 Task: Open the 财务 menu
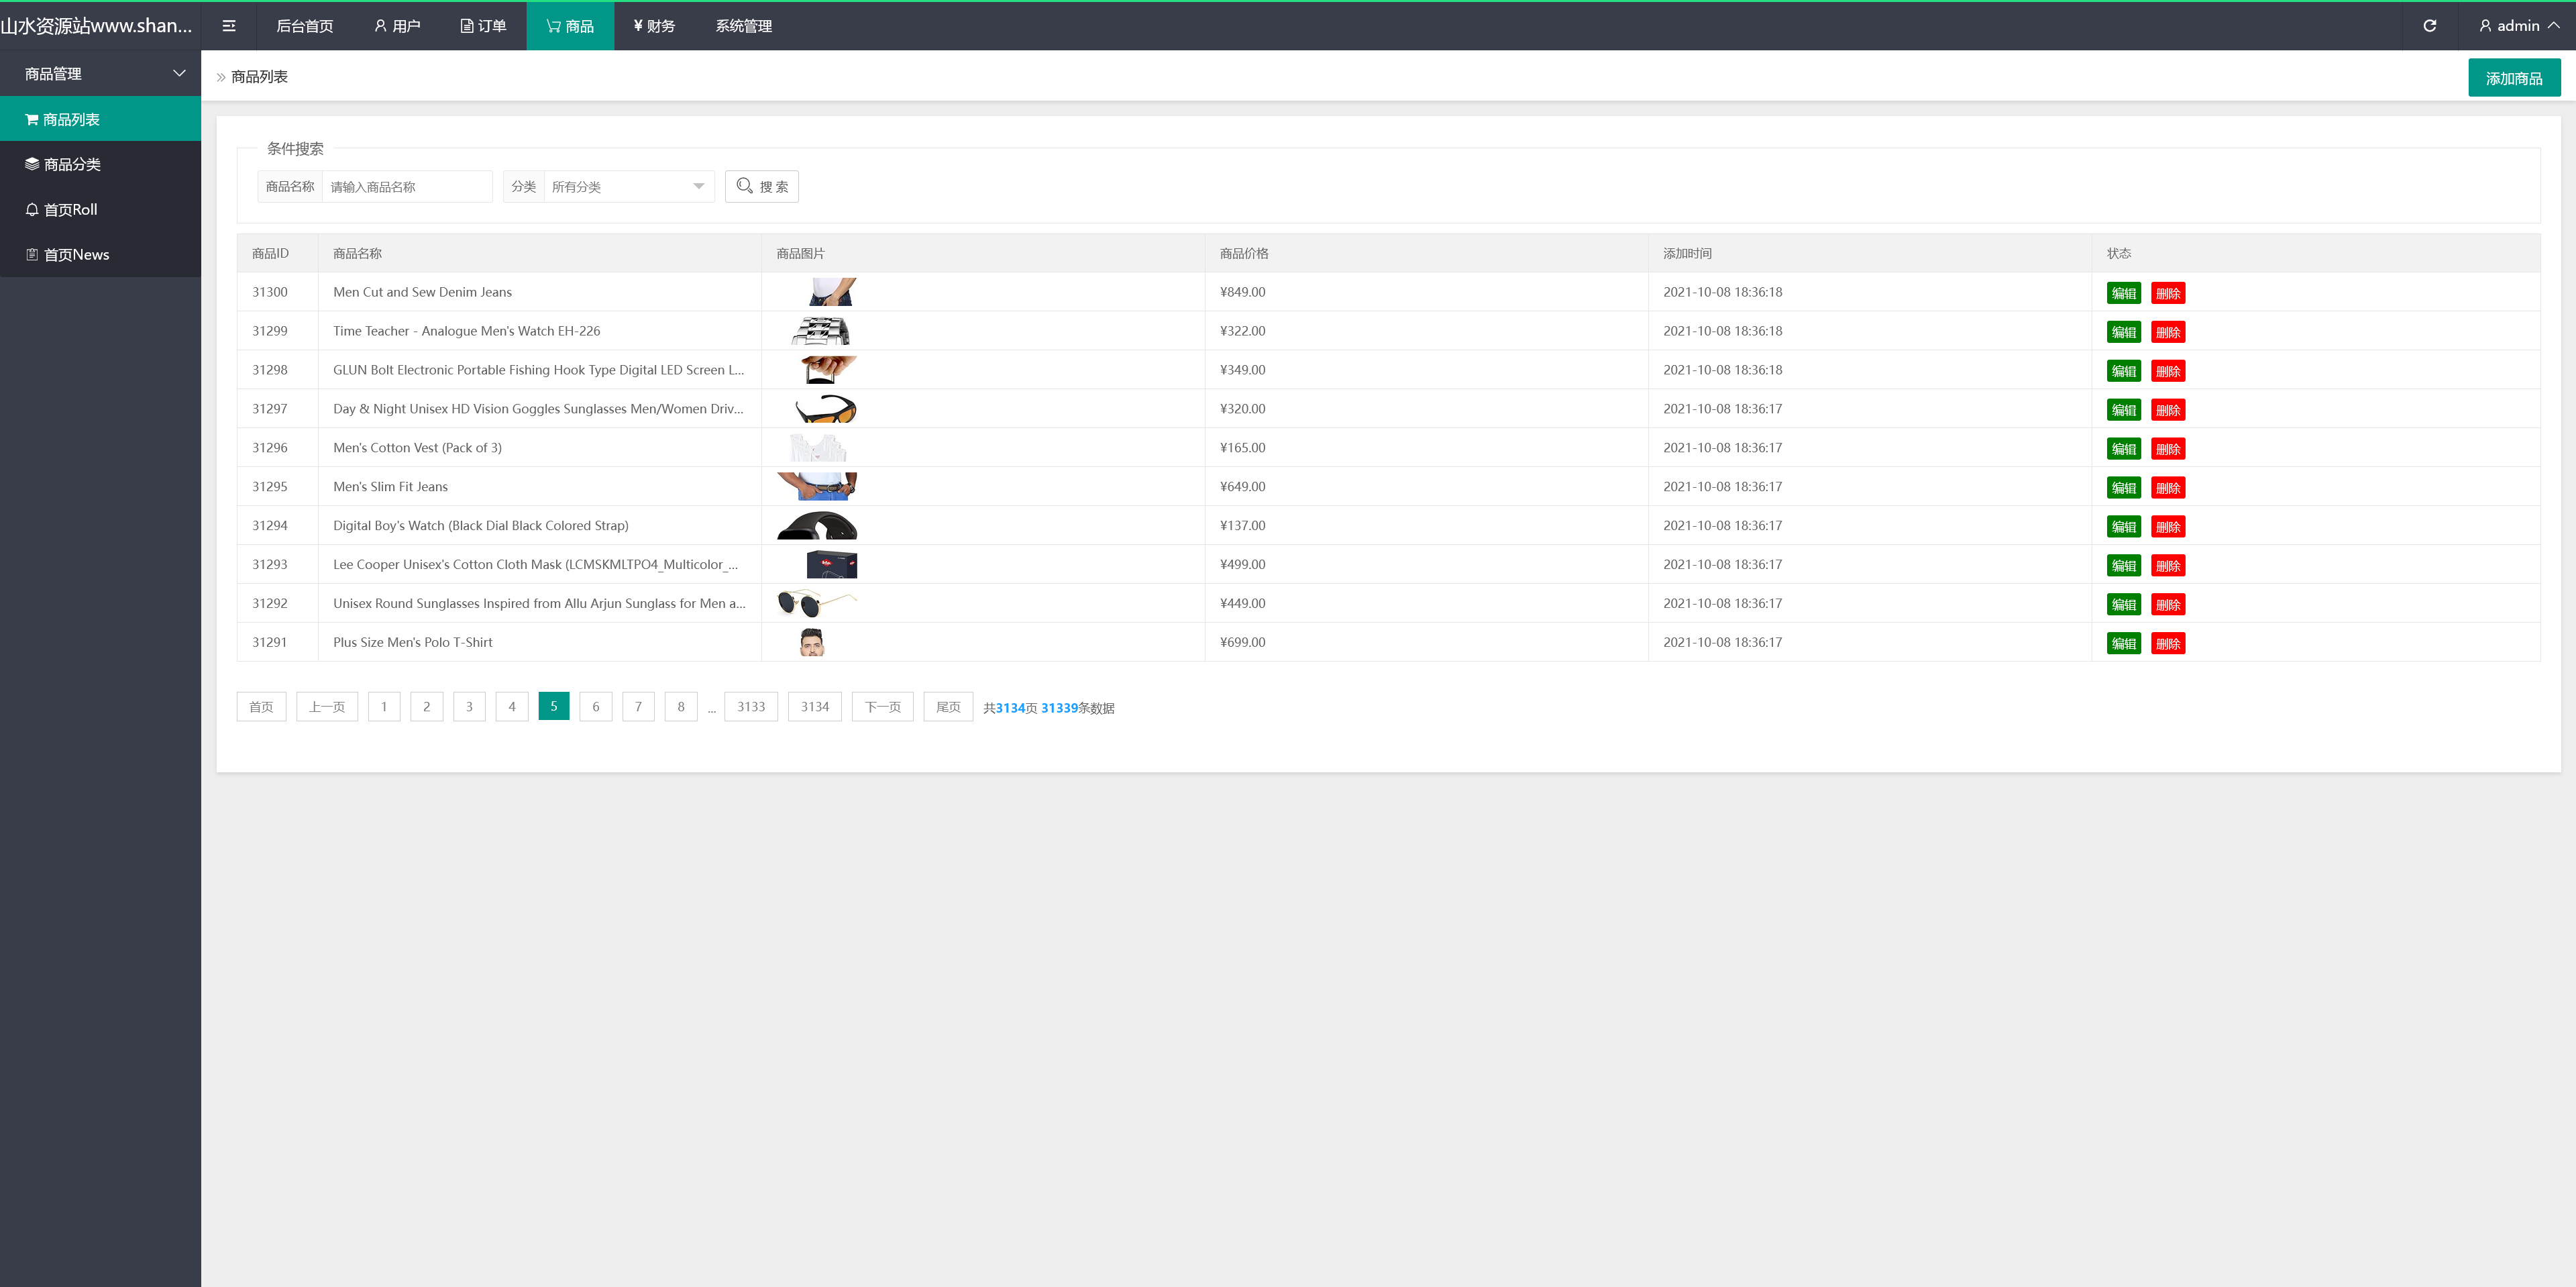(654, 26)
